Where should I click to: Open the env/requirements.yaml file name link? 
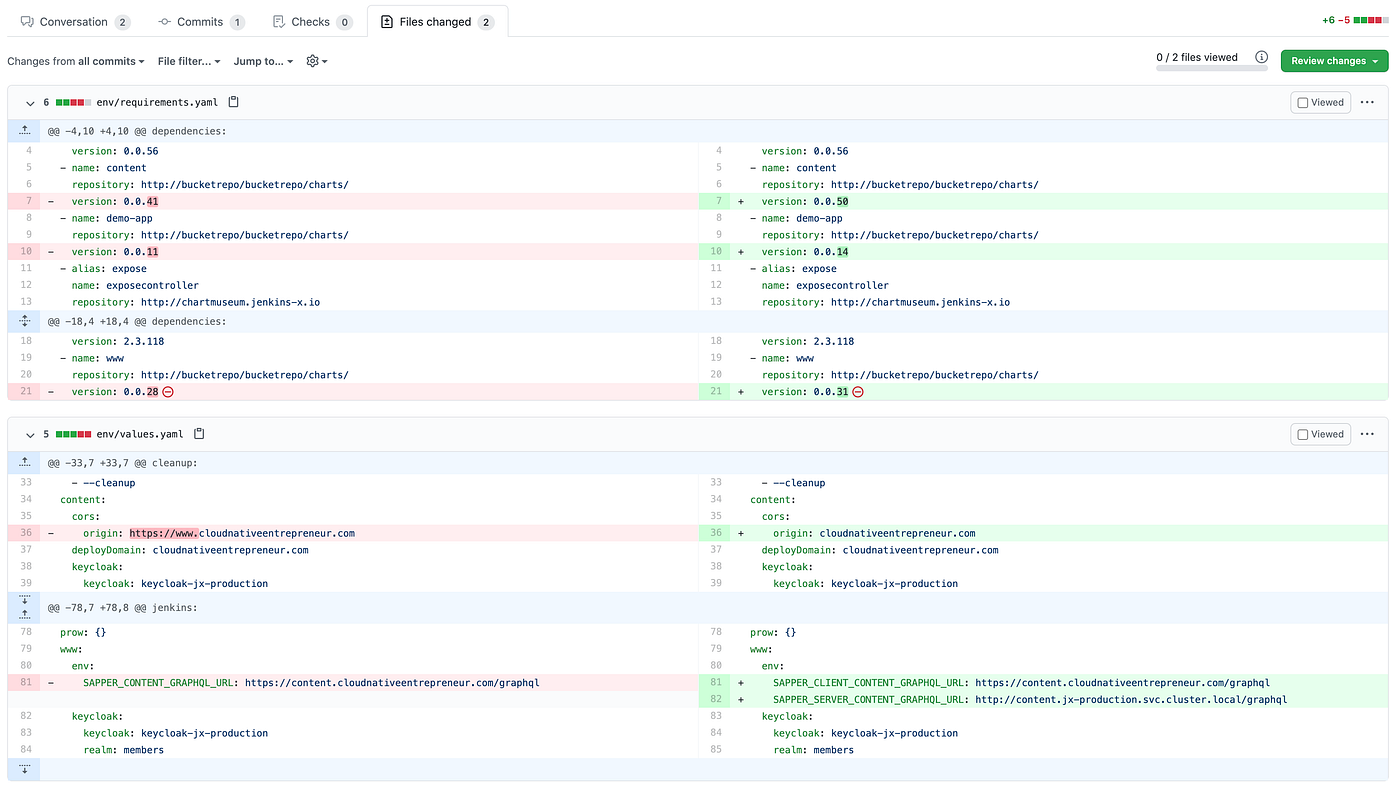click(x=158, y=102)
